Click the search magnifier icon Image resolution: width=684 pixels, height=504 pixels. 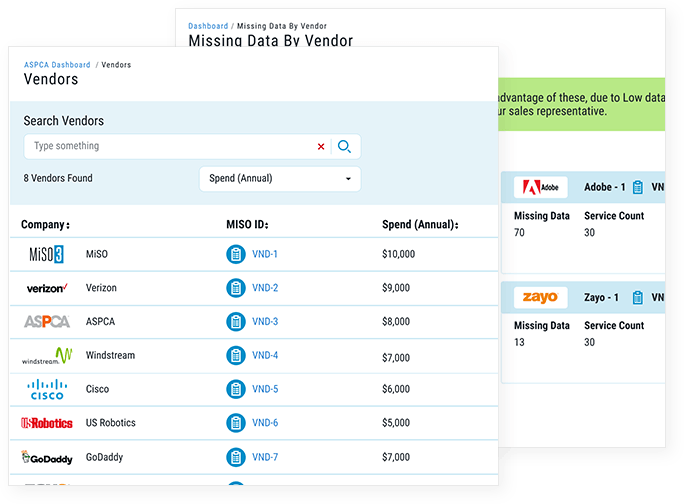(x=344, y=146)
